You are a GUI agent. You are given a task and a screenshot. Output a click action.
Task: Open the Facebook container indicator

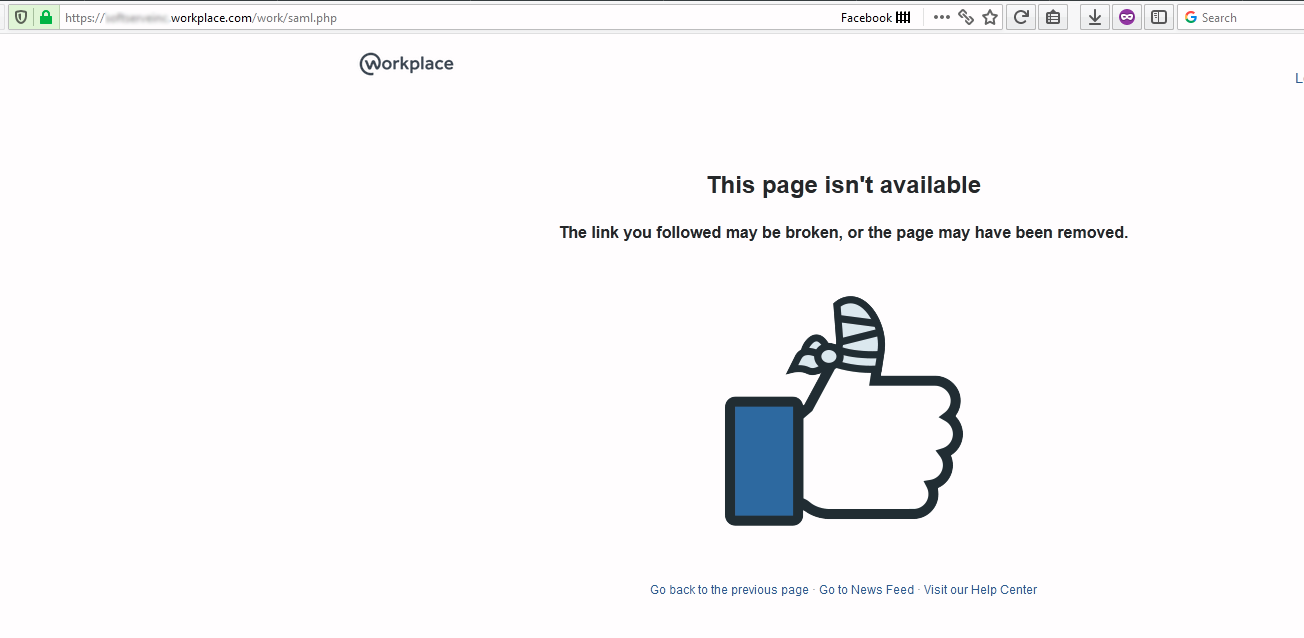(876, 17)
